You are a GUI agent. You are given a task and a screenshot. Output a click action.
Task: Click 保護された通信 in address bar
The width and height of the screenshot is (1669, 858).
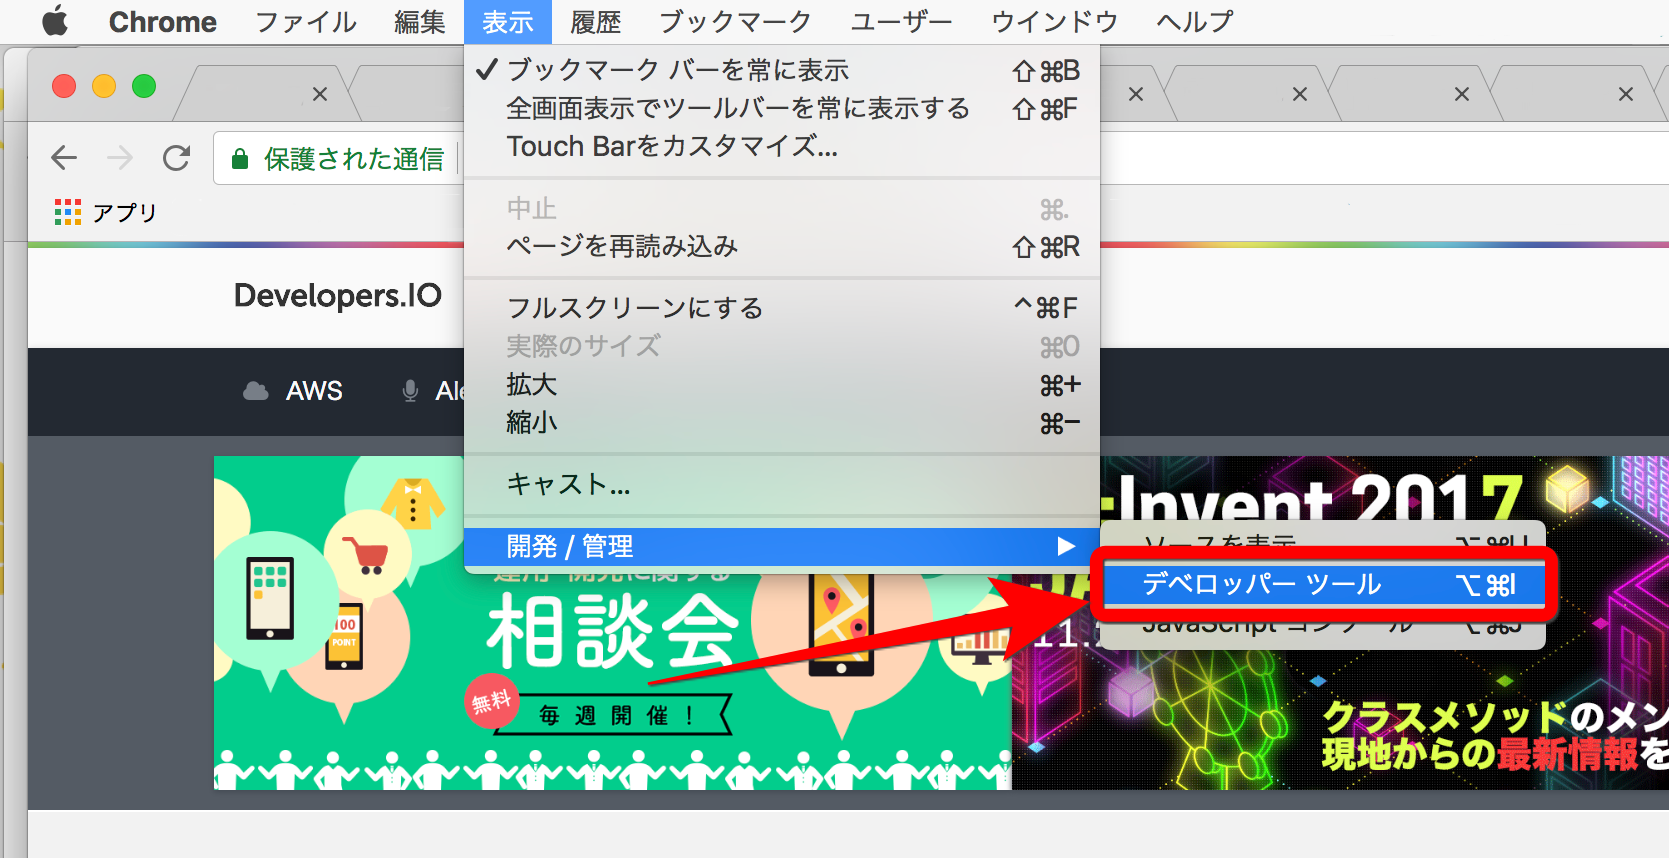click(353, 159)
